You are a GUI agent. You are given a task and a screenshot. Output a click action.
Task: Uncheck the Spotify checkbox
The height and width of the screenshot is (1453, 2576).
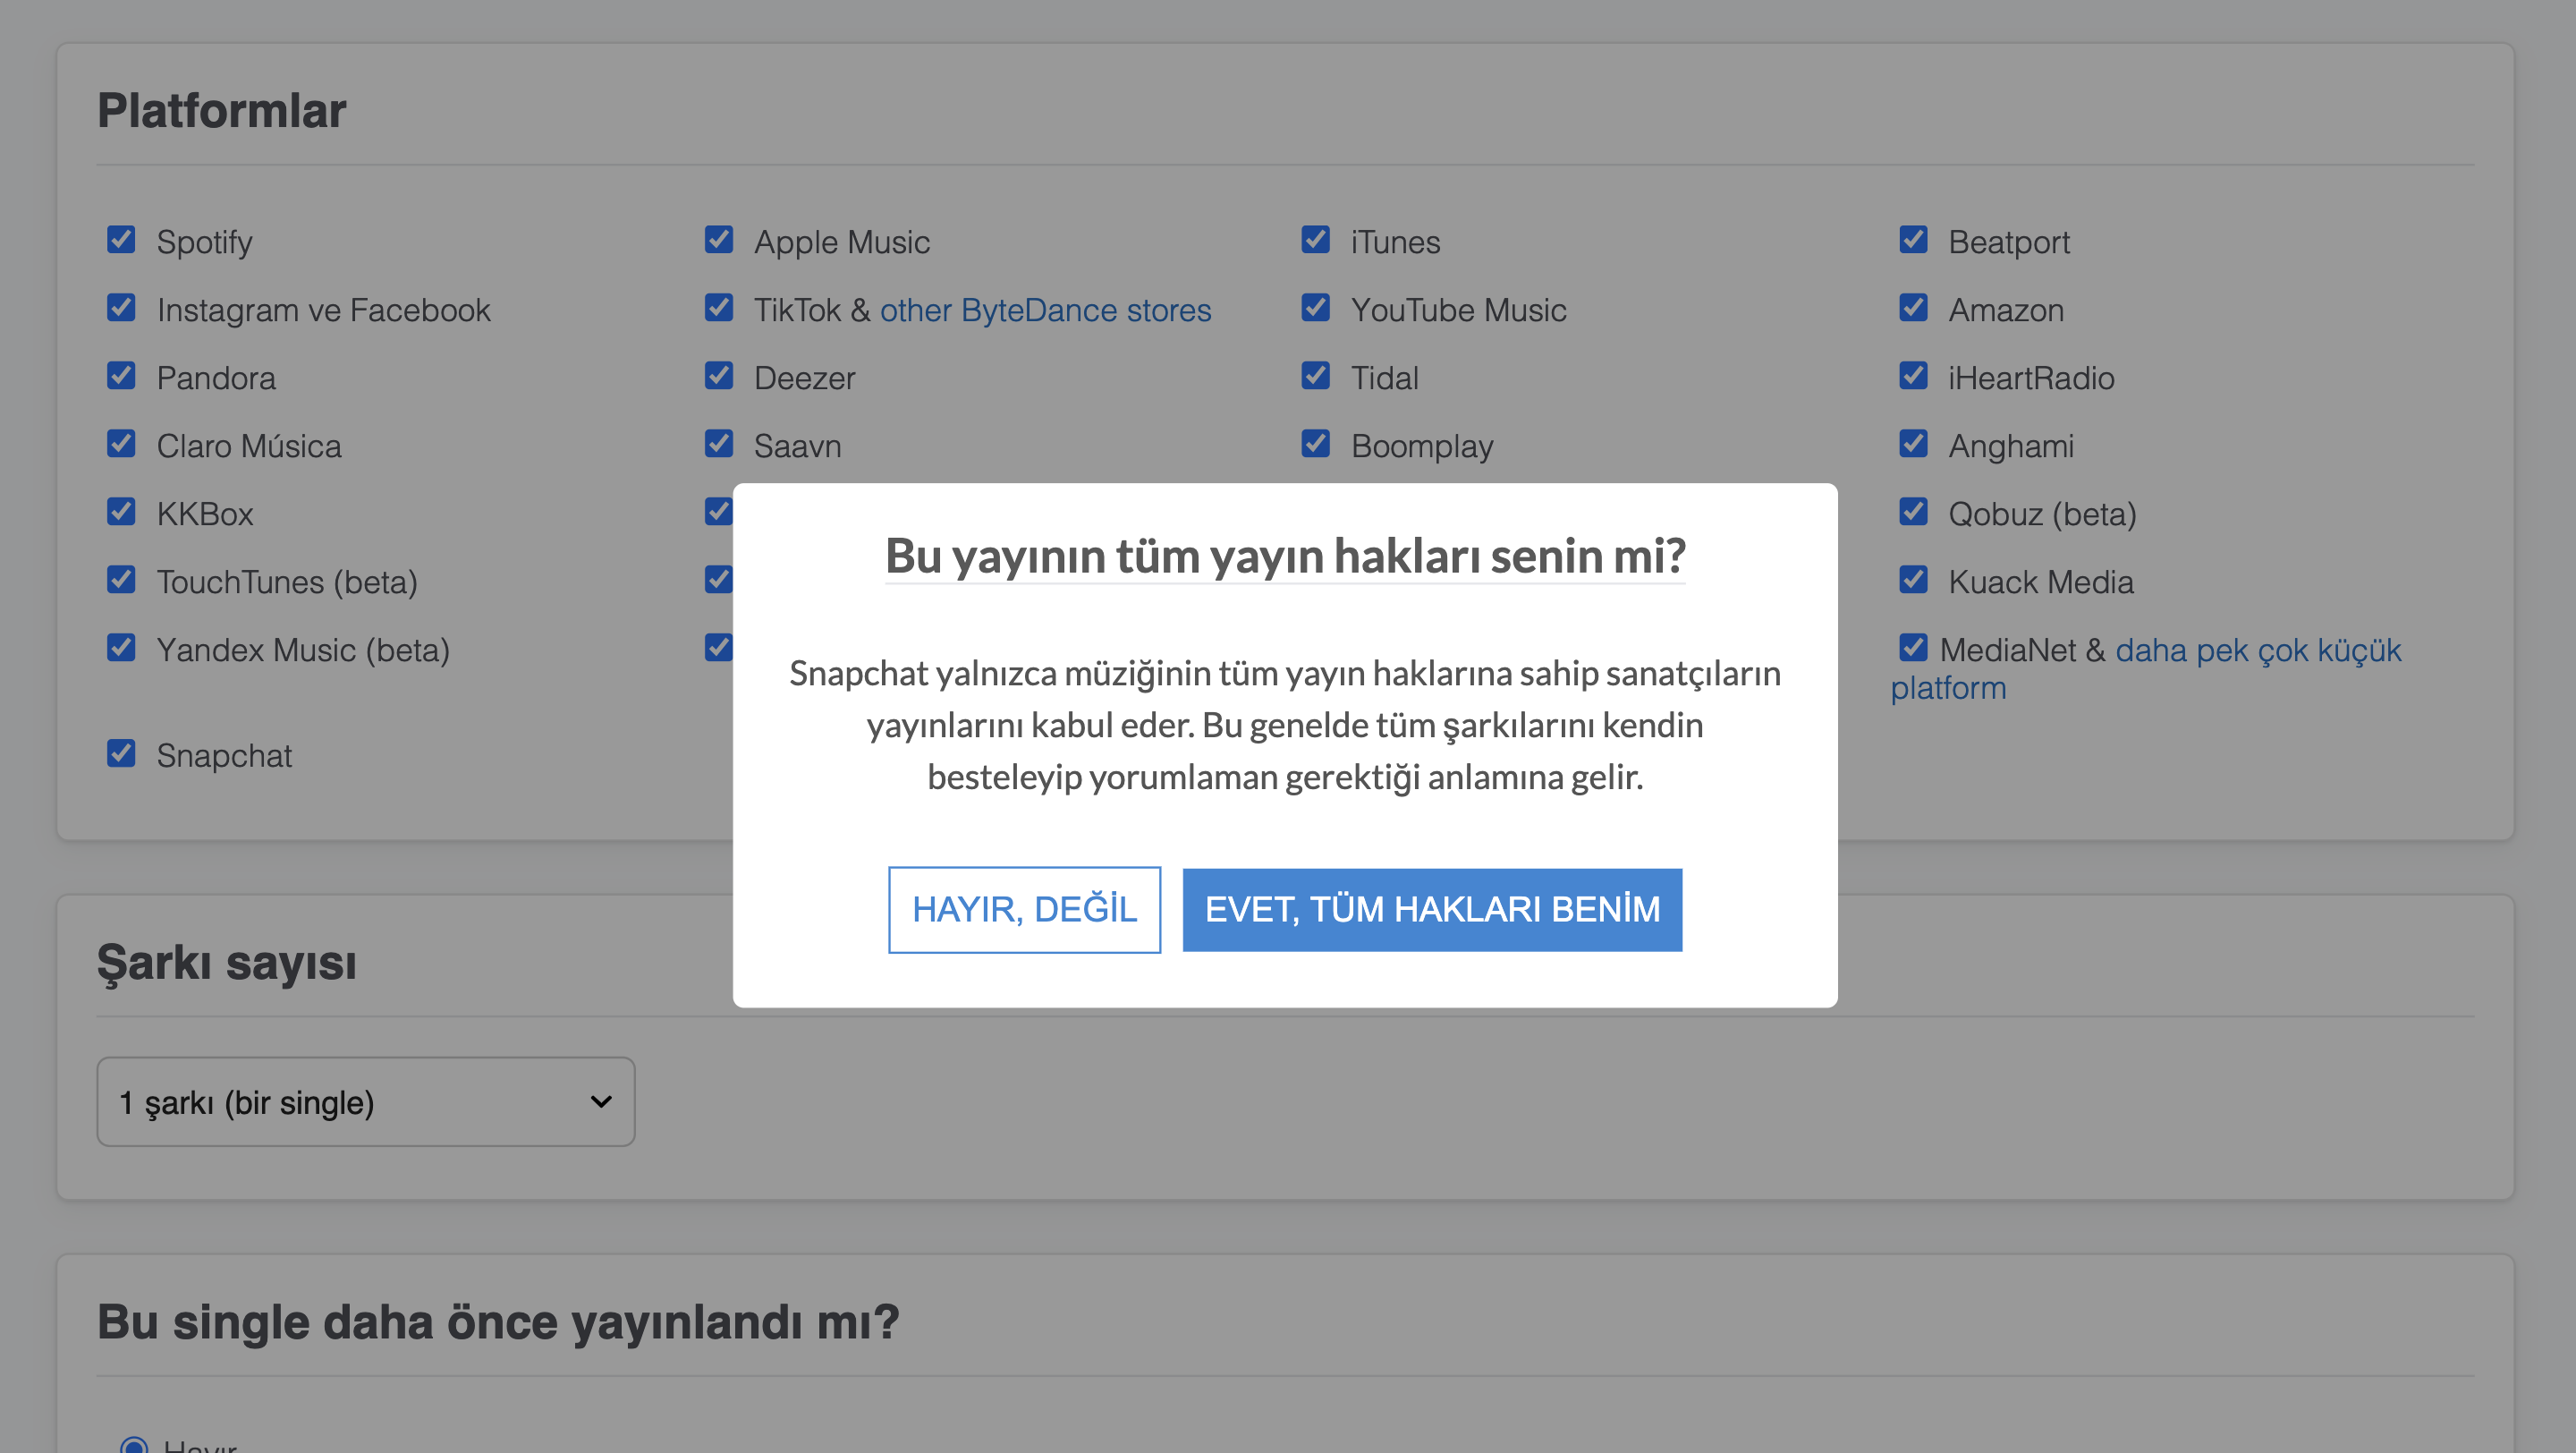[121, 240]
